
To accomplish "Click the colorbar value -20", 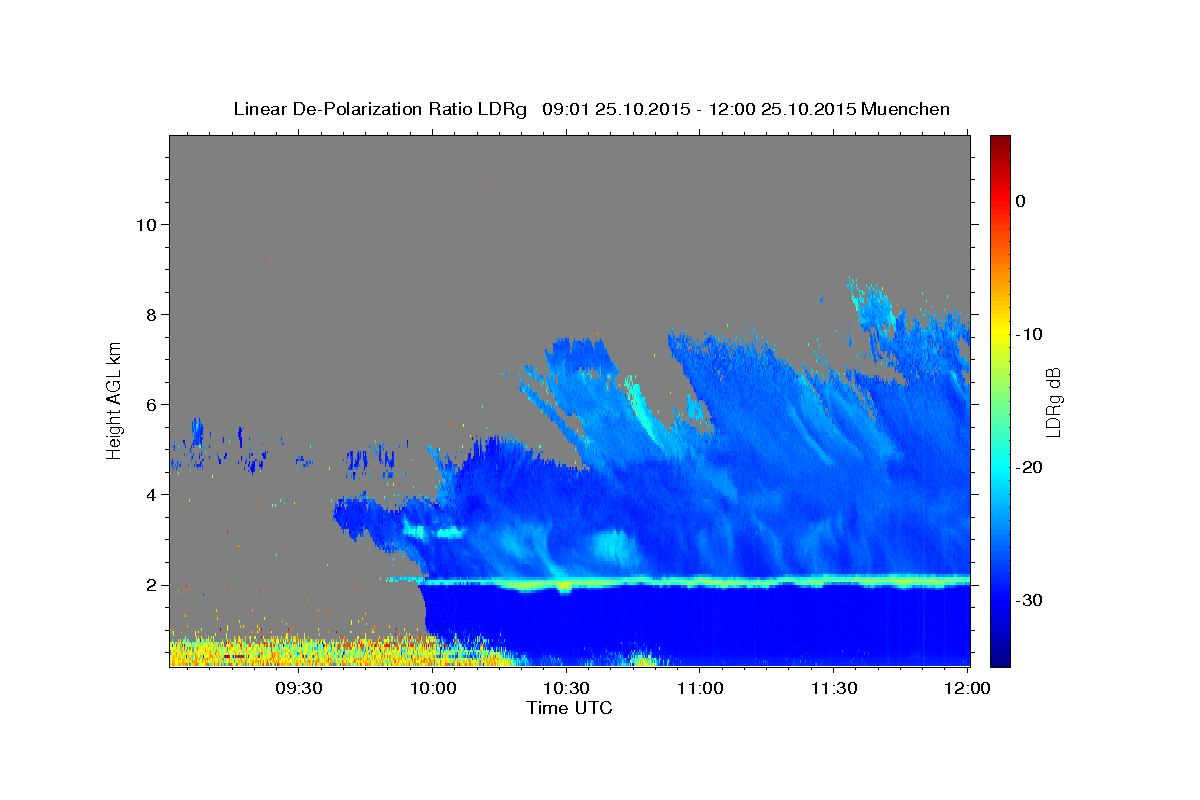I will (x=1029, y=467).
